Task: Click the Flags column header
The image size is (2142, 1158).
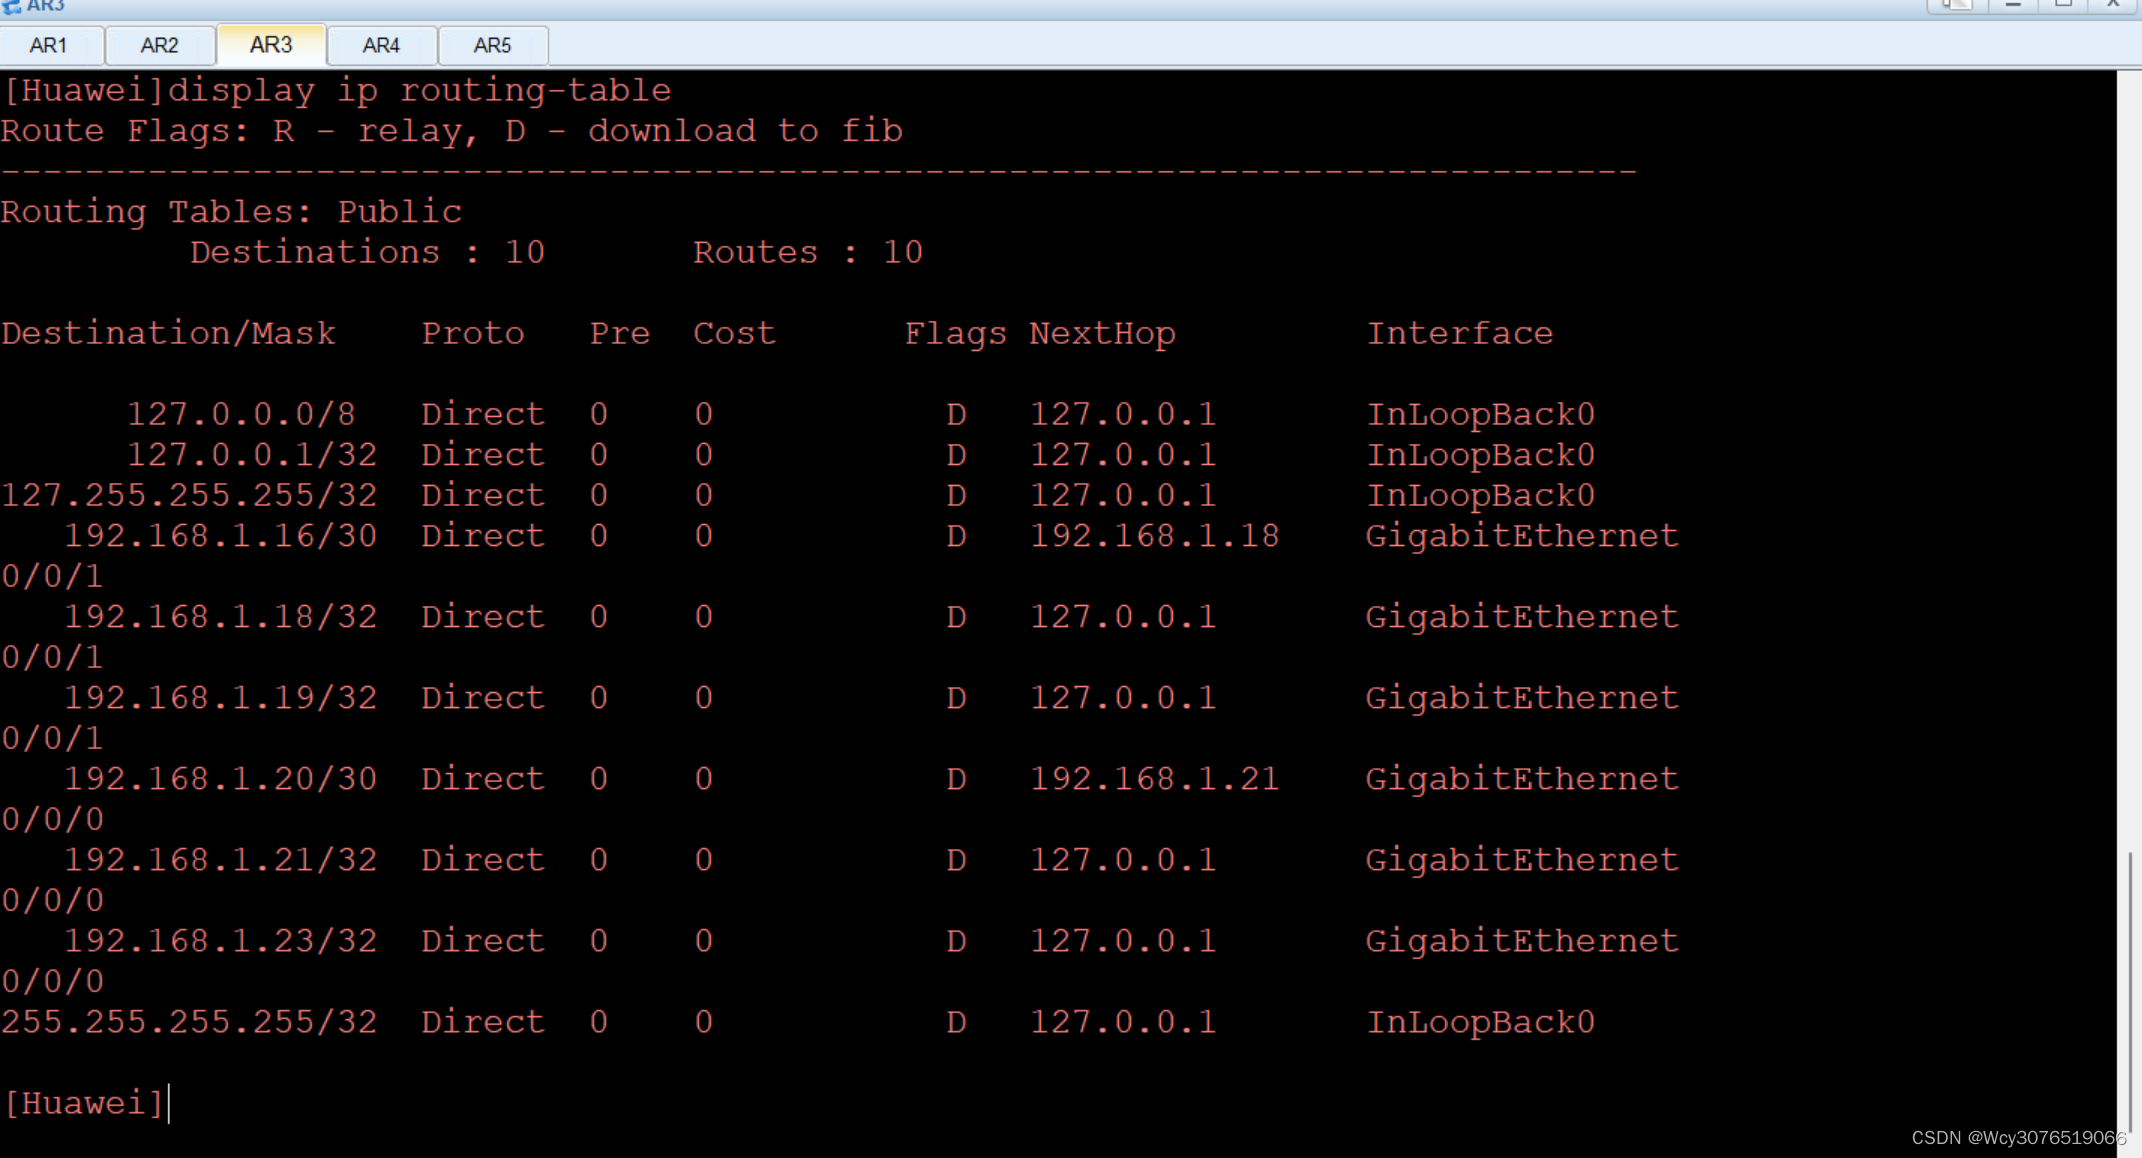Action: pos(956,333)
